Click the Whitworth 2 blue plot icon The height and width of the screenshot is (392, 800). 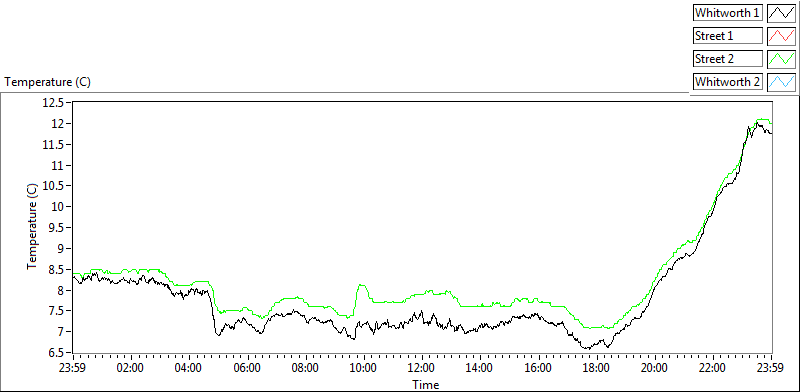[x=781, y=81]
